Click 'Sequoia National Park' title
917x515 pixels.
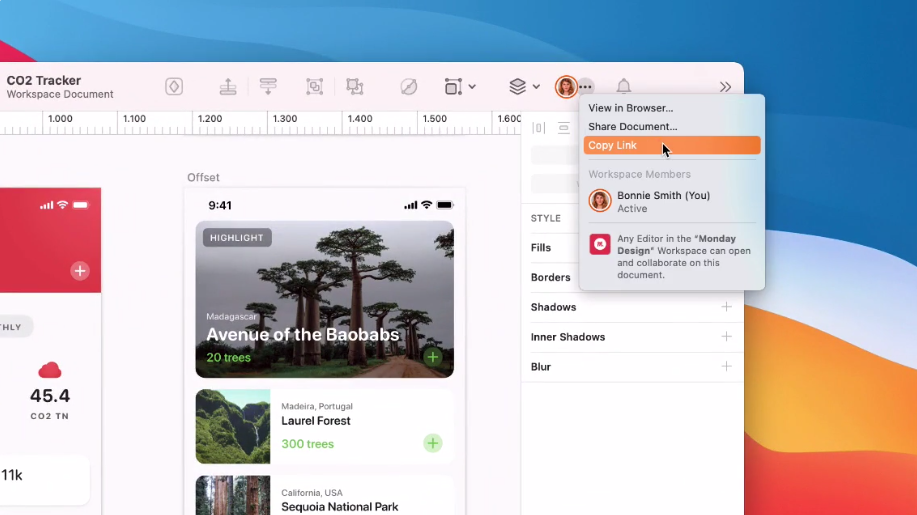tap(340, 507)
